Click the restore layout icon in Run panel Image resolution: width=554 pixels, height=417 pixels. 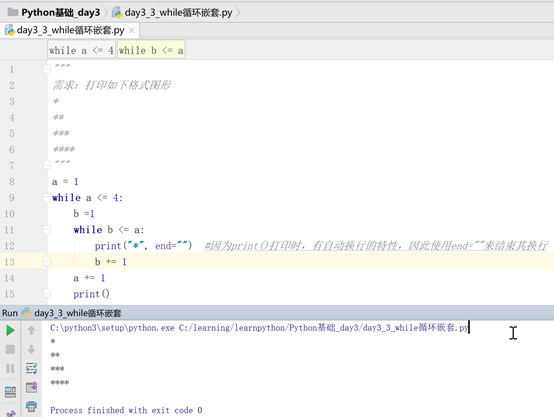10,392
